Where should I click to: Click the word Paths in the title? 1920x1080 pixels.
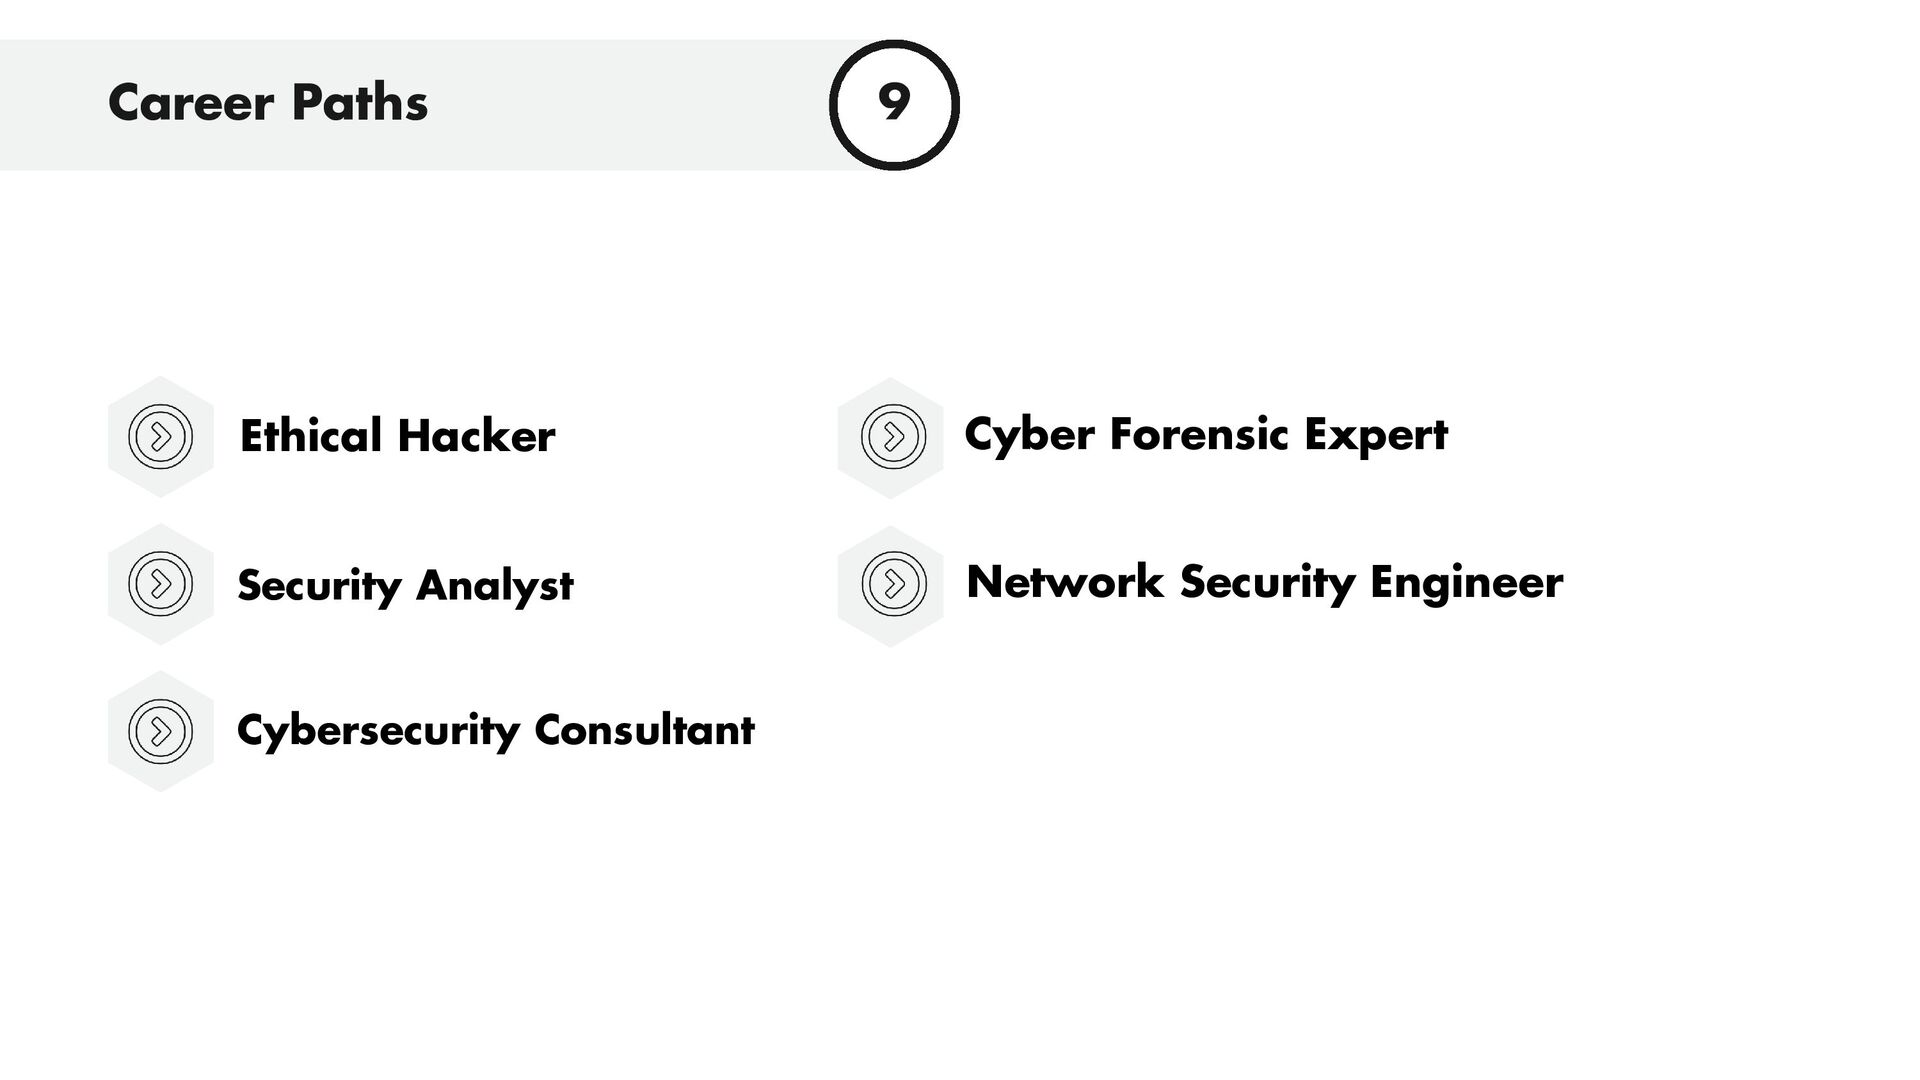coord(360,103)
